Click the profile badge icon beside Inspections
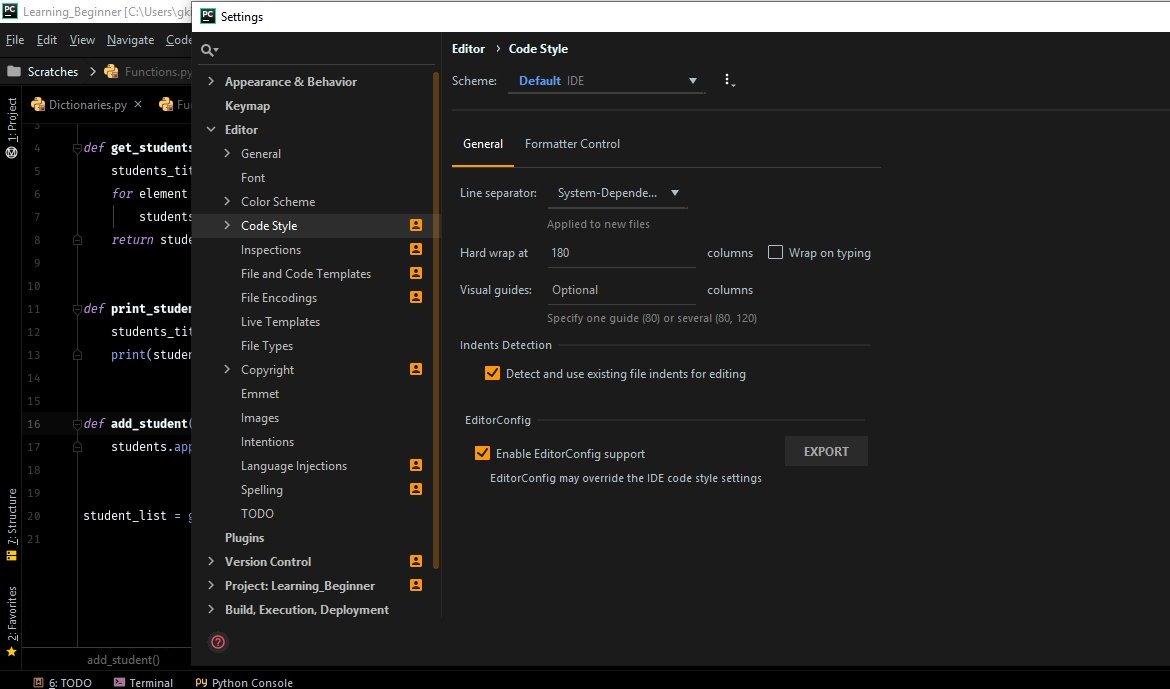The width and height of the screenshot is (1170, 689). click(x=416, y=250)
